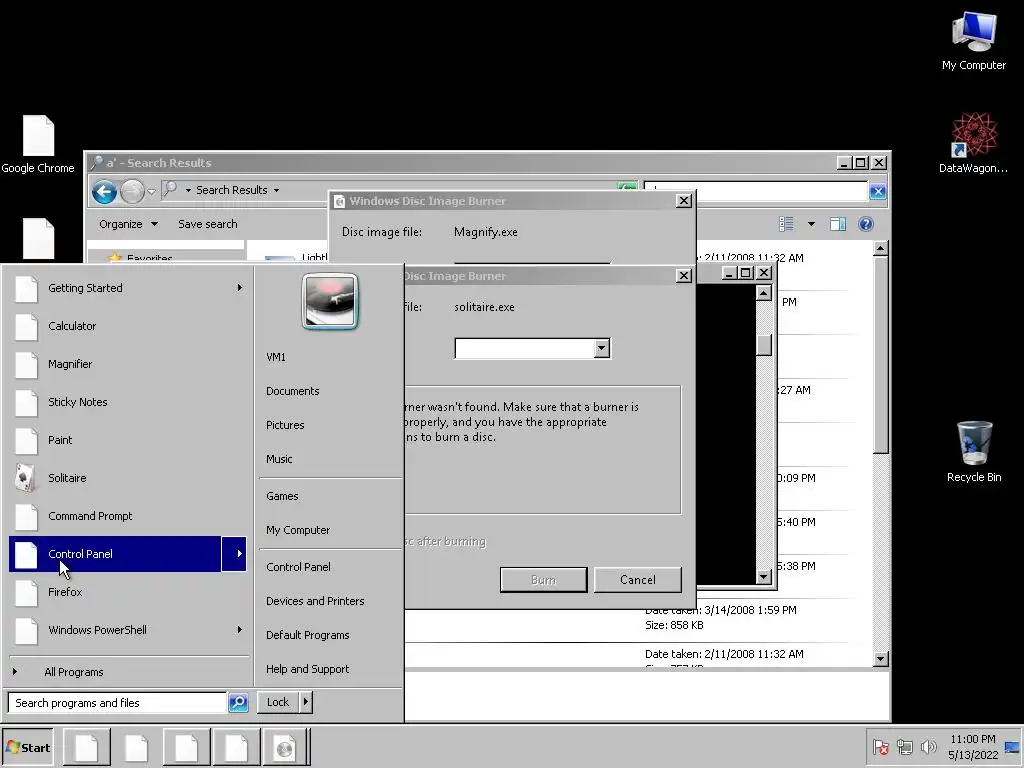
Task: Click the Google Chrome desktop icon
Action: pyautogui.click(x=38, y=144)
